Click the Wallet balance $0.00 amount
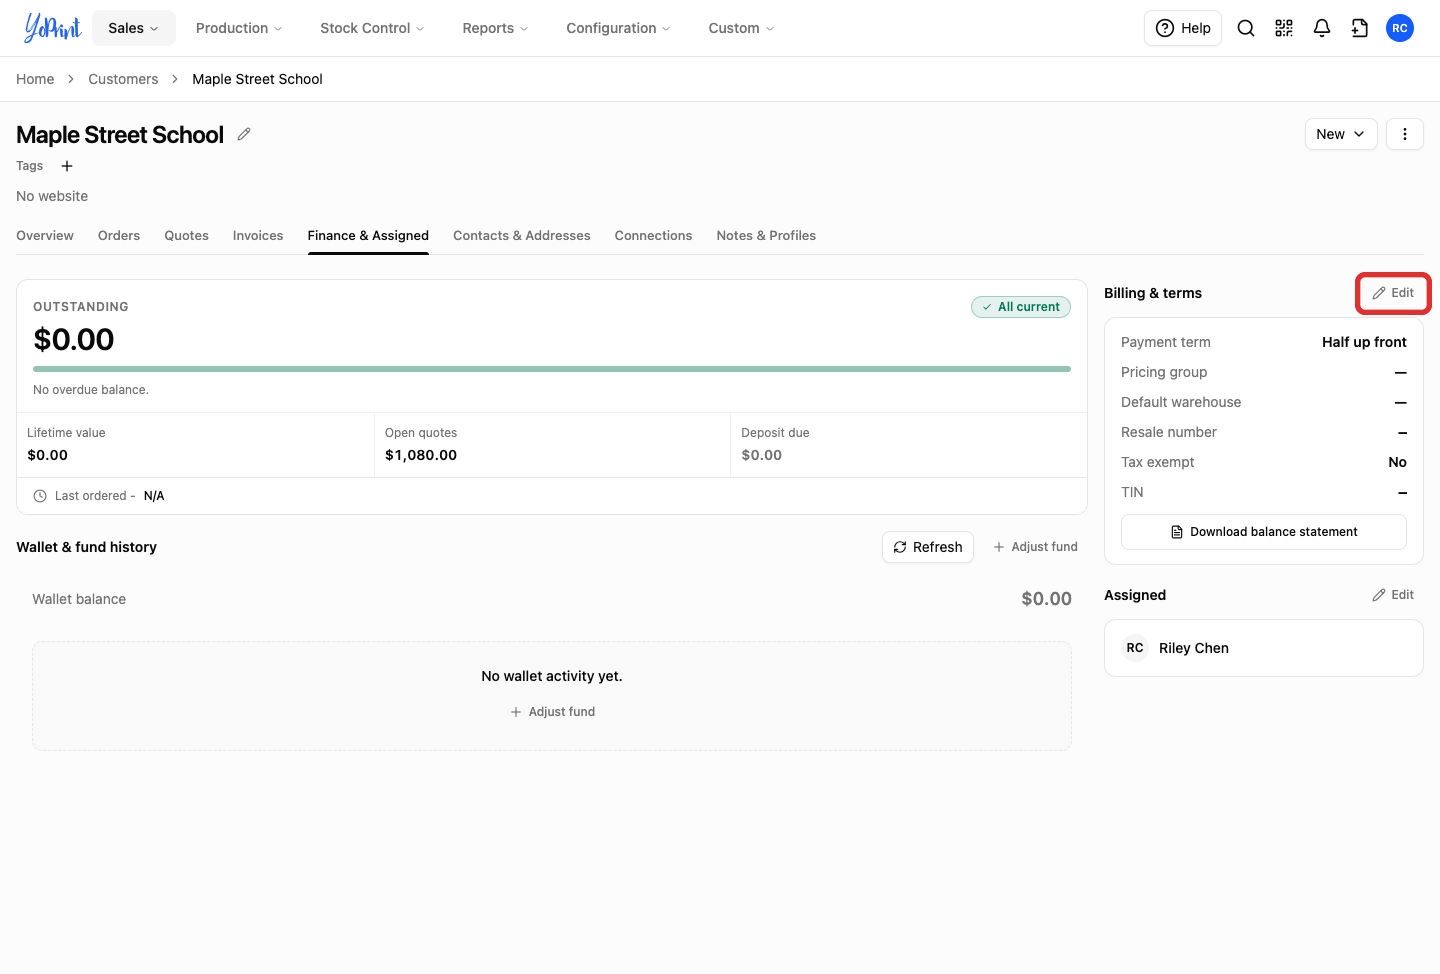The image size is (1440, 974). point(1046,599)
